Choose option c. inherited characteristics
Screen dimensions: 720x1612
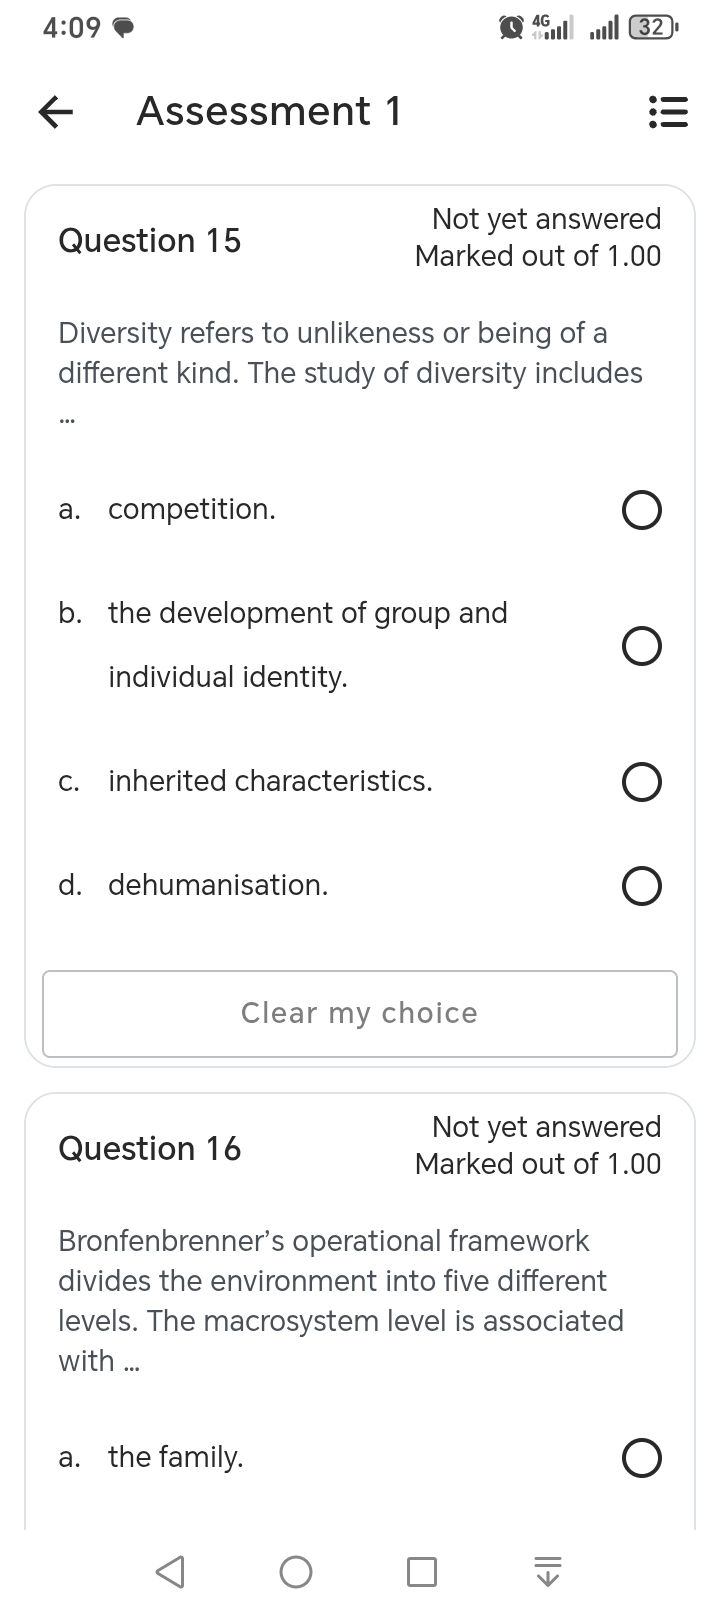641,782
